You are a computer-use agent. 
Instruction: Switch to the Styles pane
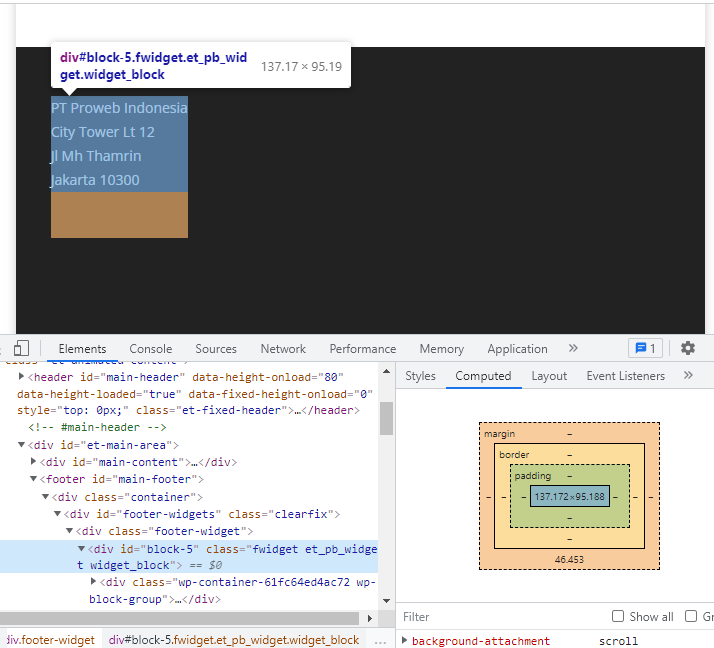[x=420, y=376]
